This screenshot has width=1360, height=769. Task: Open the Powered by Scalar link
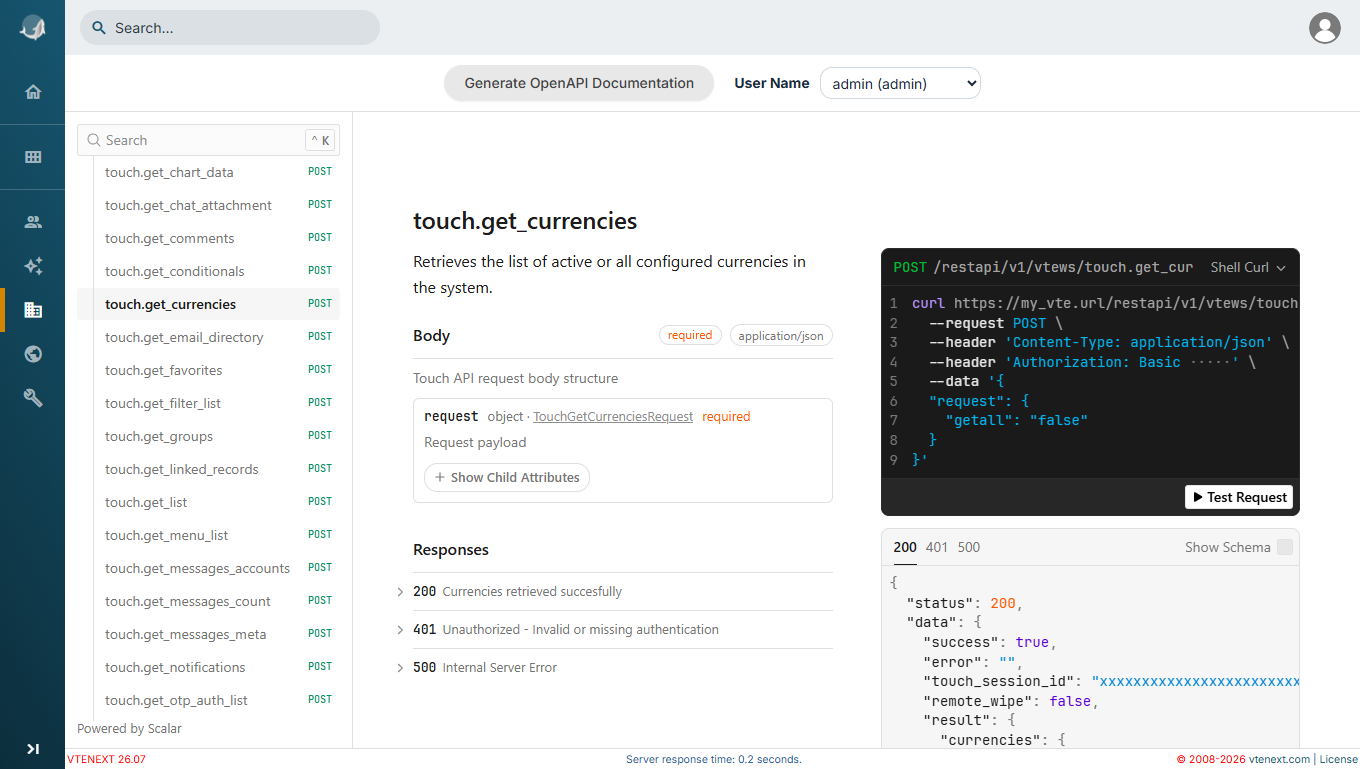[129, 728]
